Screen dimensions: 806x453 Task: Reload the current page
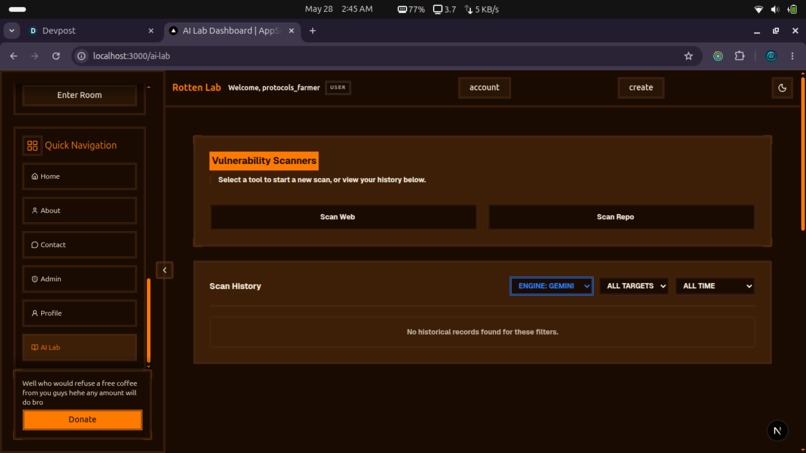56,56
